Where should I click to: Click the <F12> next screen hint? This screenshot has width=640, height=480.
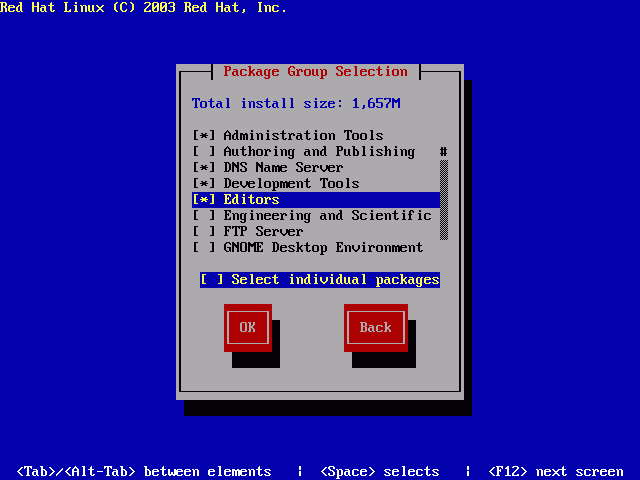(x=556, y=471)
